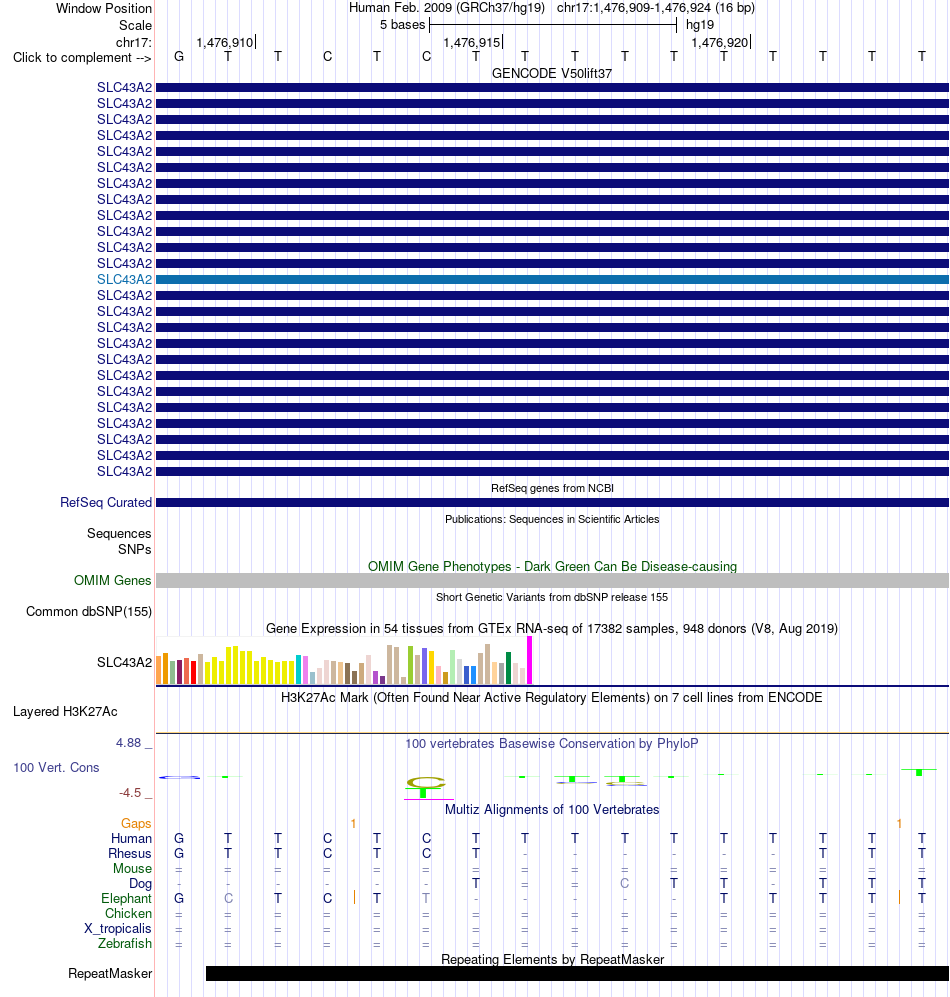Click the orange Gaps label
The height and width of the screenshot is (997, 950).
coord(136,823)
